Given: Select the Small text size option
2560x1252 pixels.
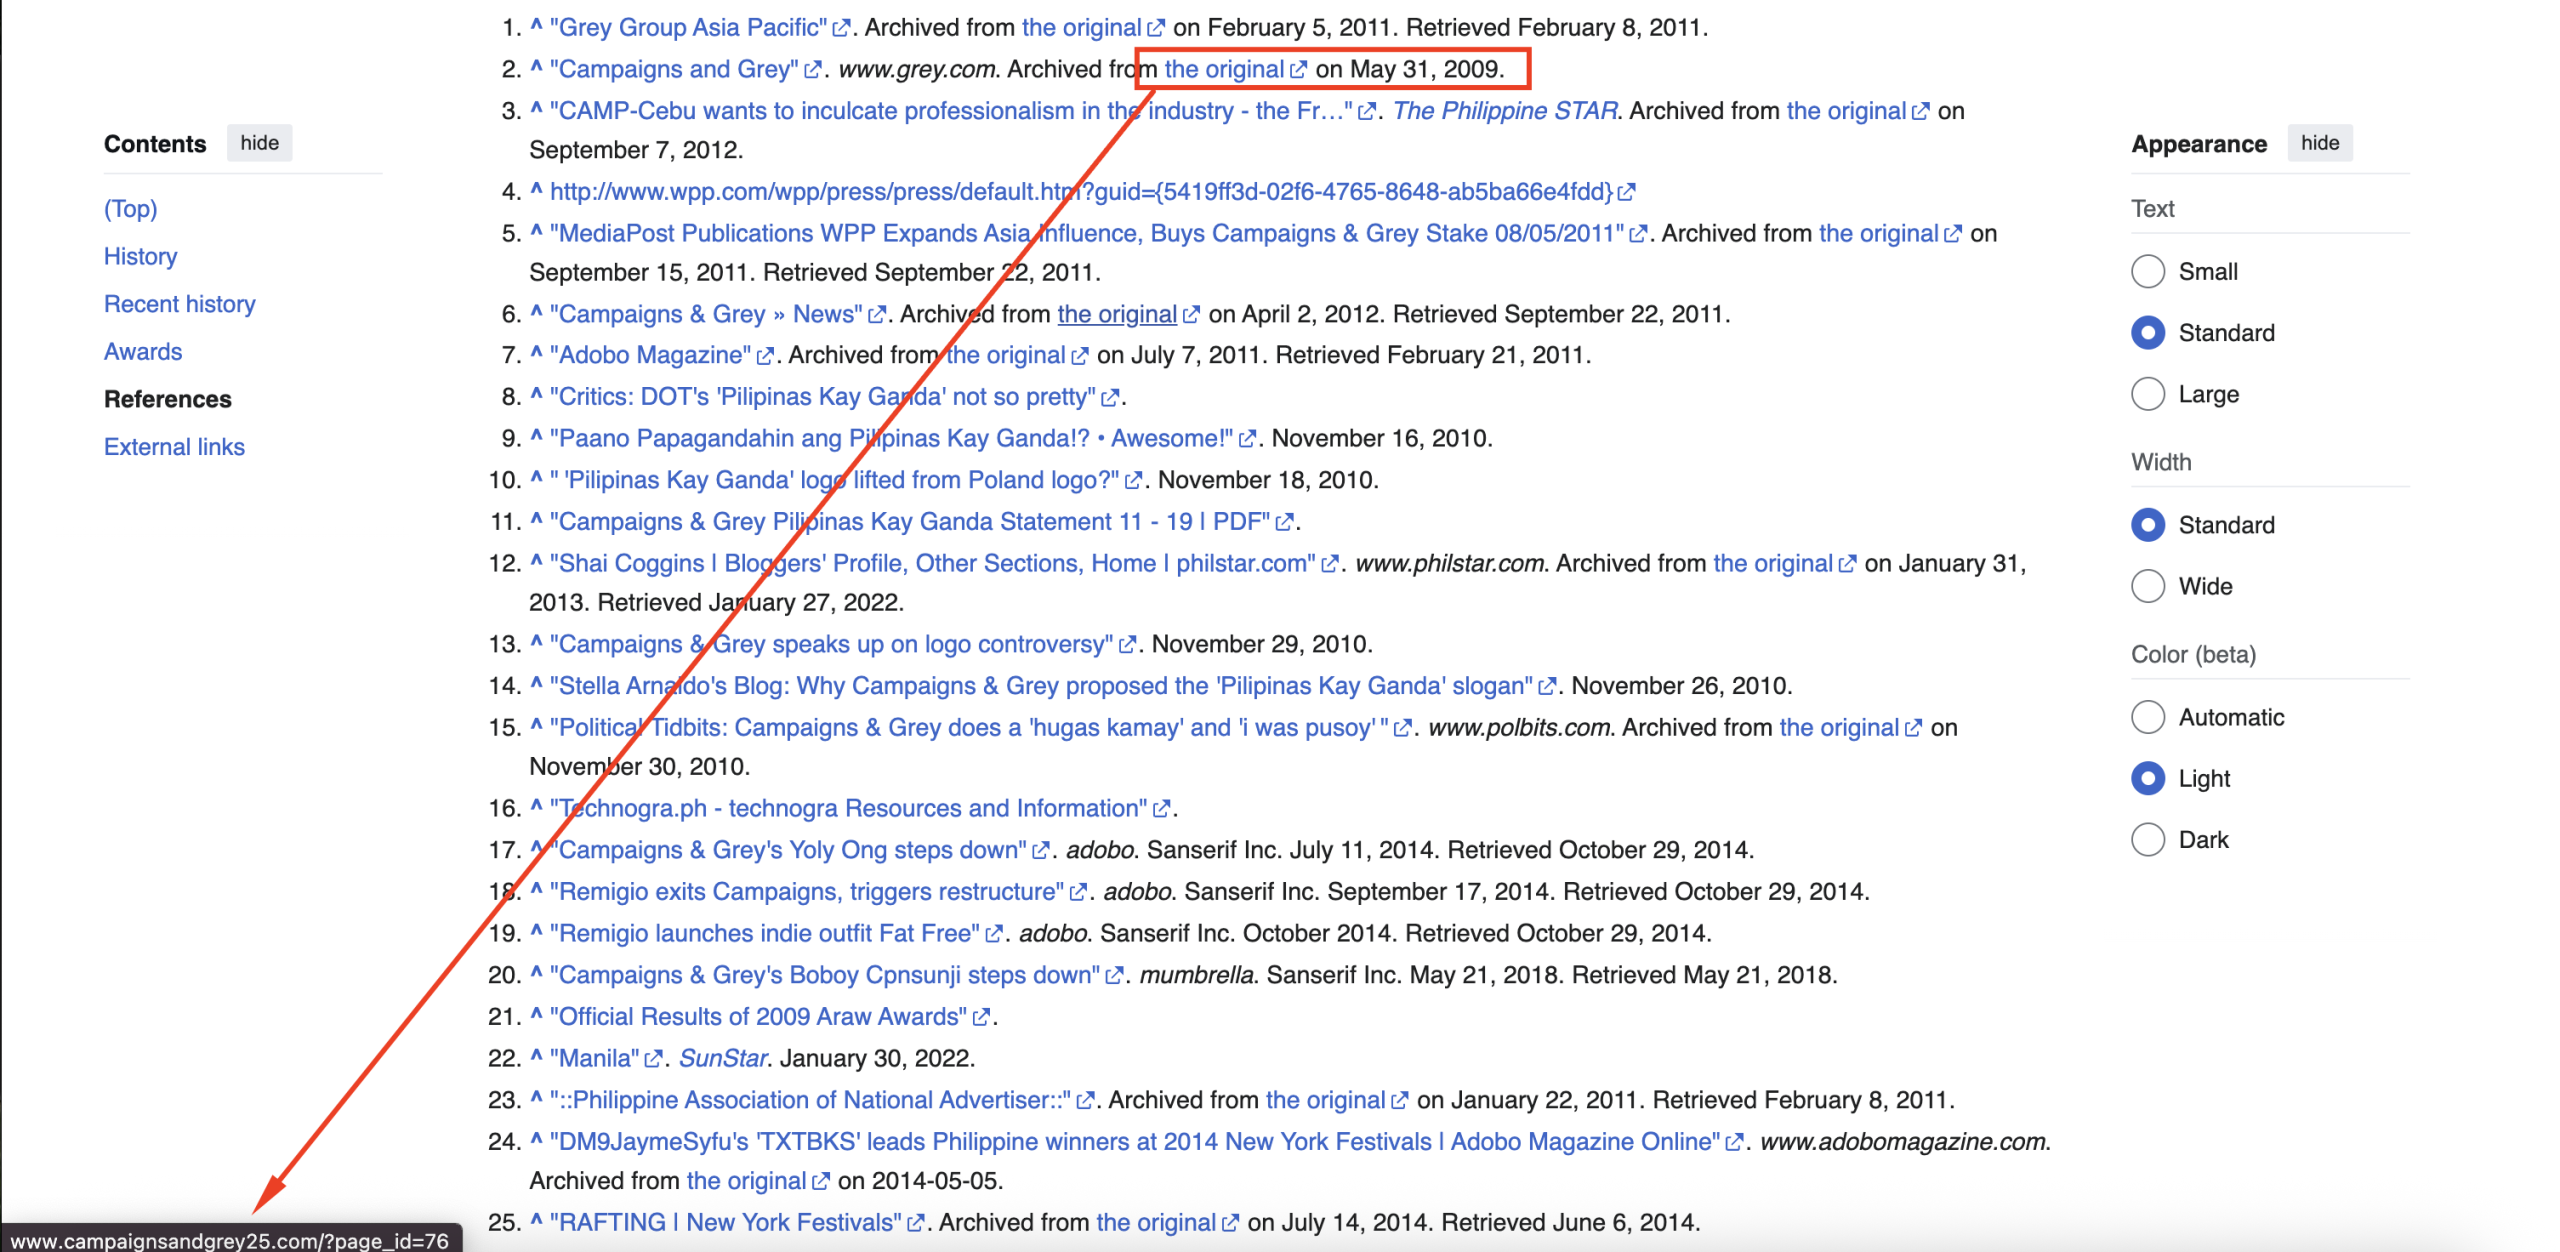Looking at the screenshot, I should (2147, 271).
